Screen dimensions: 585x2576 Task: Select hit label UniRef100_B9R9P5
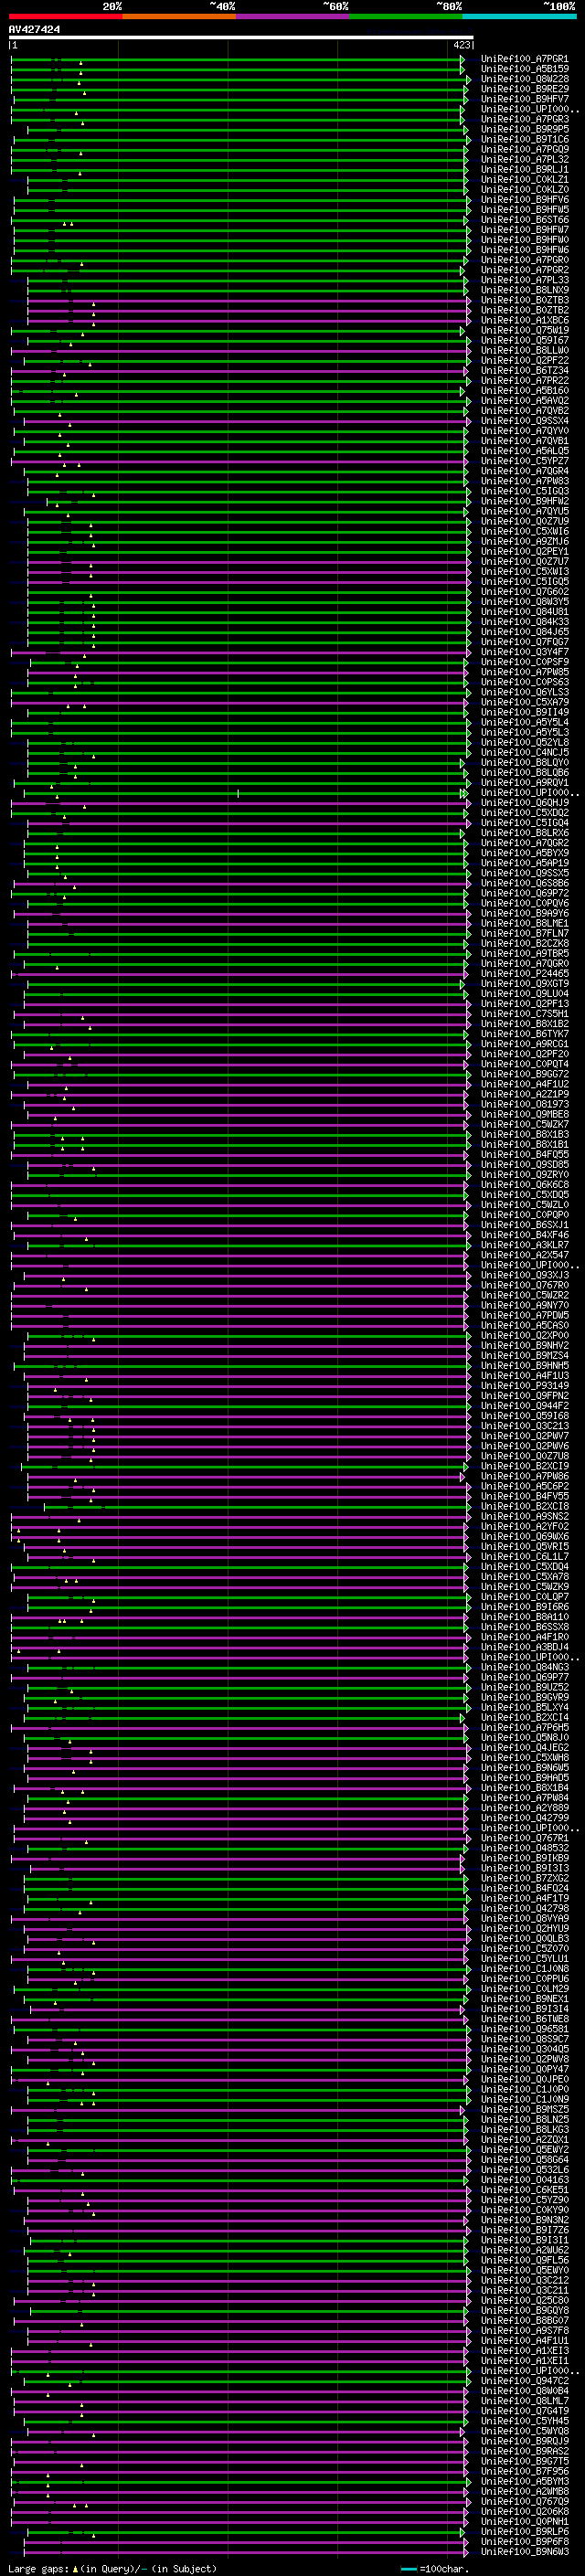pyautogui.click(x=525, y=129)
